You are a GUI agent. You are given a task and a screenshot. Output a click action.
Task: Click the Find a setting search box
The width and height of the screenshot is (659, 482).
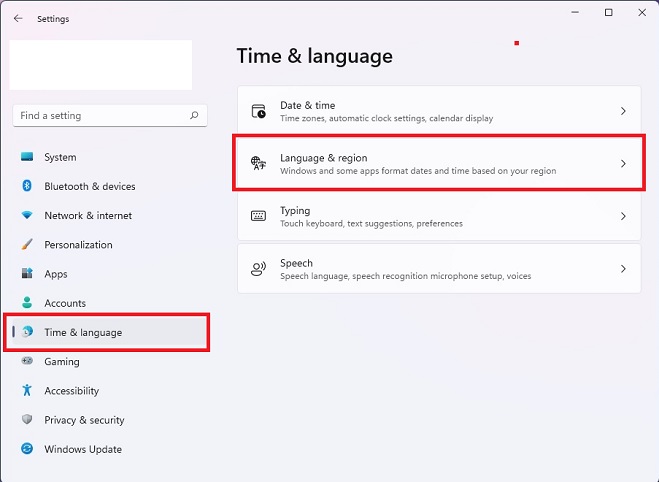coord(110,116)
